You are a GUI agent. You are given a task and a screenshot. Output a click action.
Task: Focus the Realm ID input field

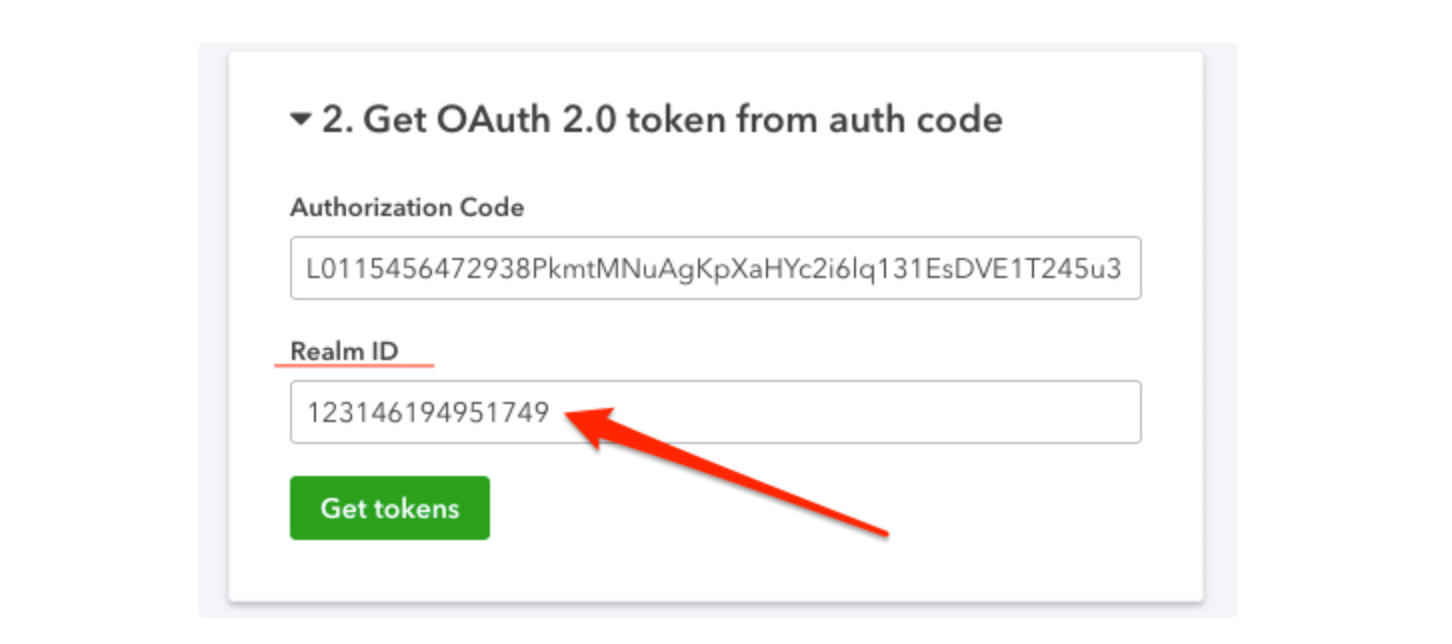pyautogui.click(x=716, y=412)
